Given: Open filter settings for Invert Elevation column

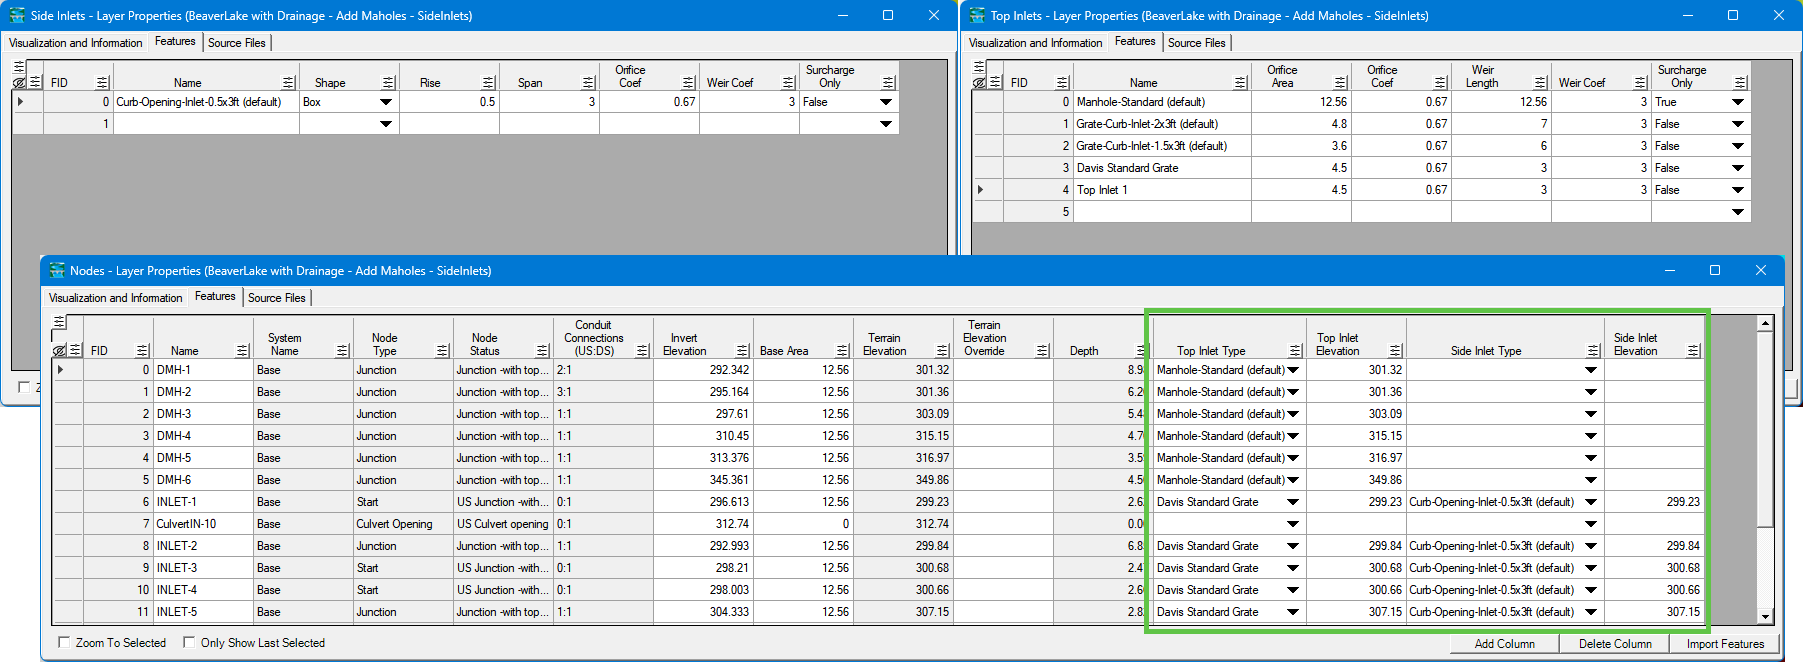Looking at the screenshot, I should point(742,351).
